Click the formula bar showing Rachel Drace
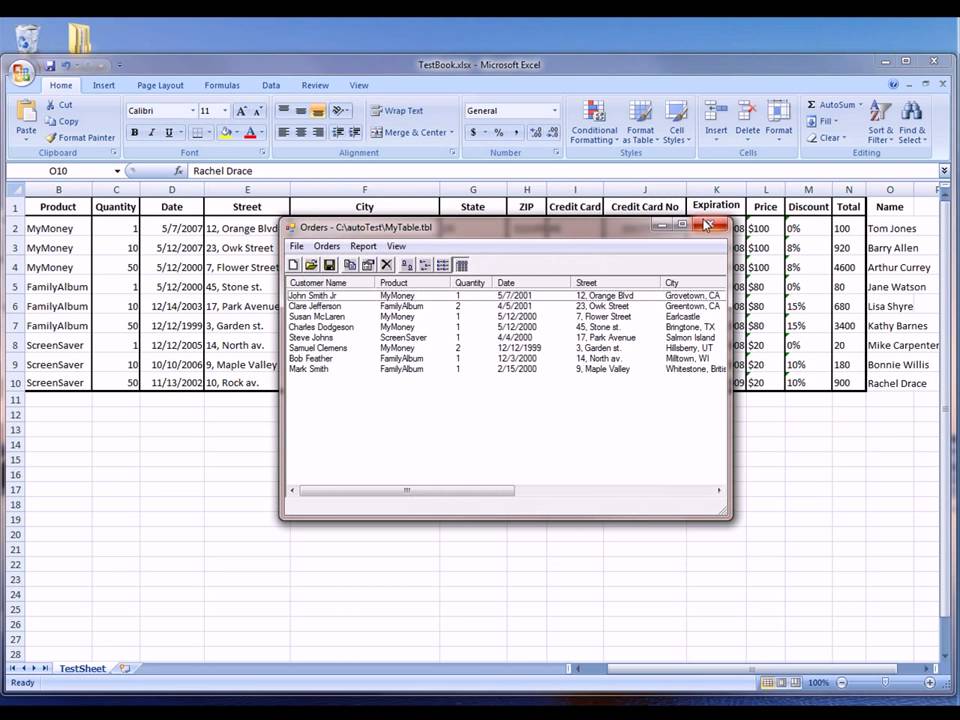 [x=563, y=171]
